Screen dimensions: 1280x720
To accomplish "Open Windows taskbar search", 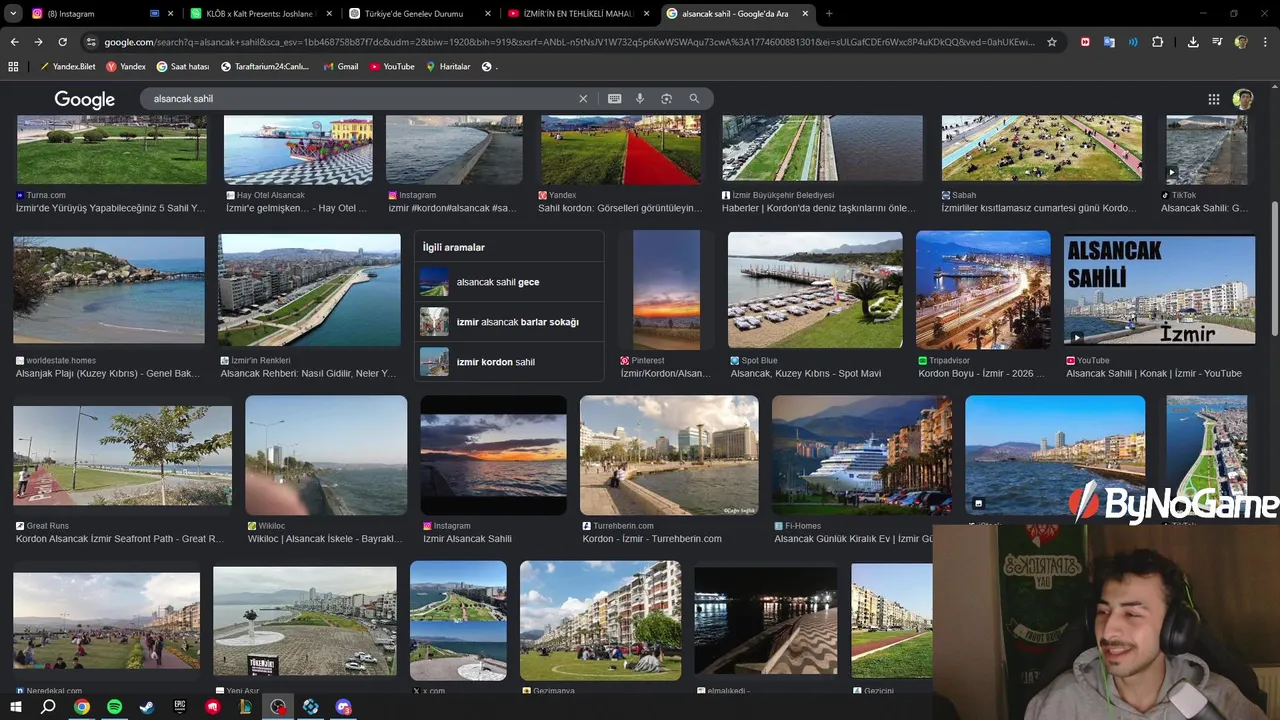I will [x=48, y=707].
